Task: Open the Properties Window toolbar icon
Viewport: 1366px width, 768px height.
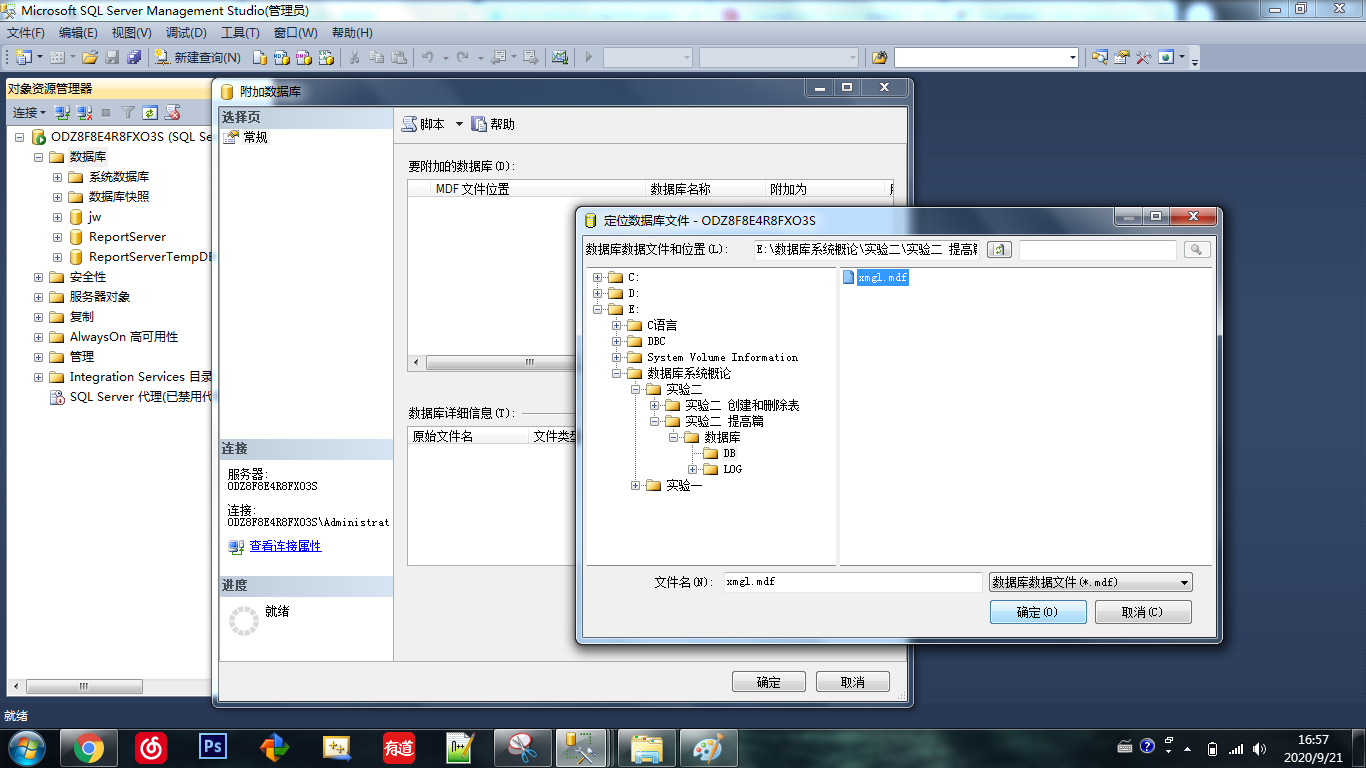Action: click(x=1122, y=57)
